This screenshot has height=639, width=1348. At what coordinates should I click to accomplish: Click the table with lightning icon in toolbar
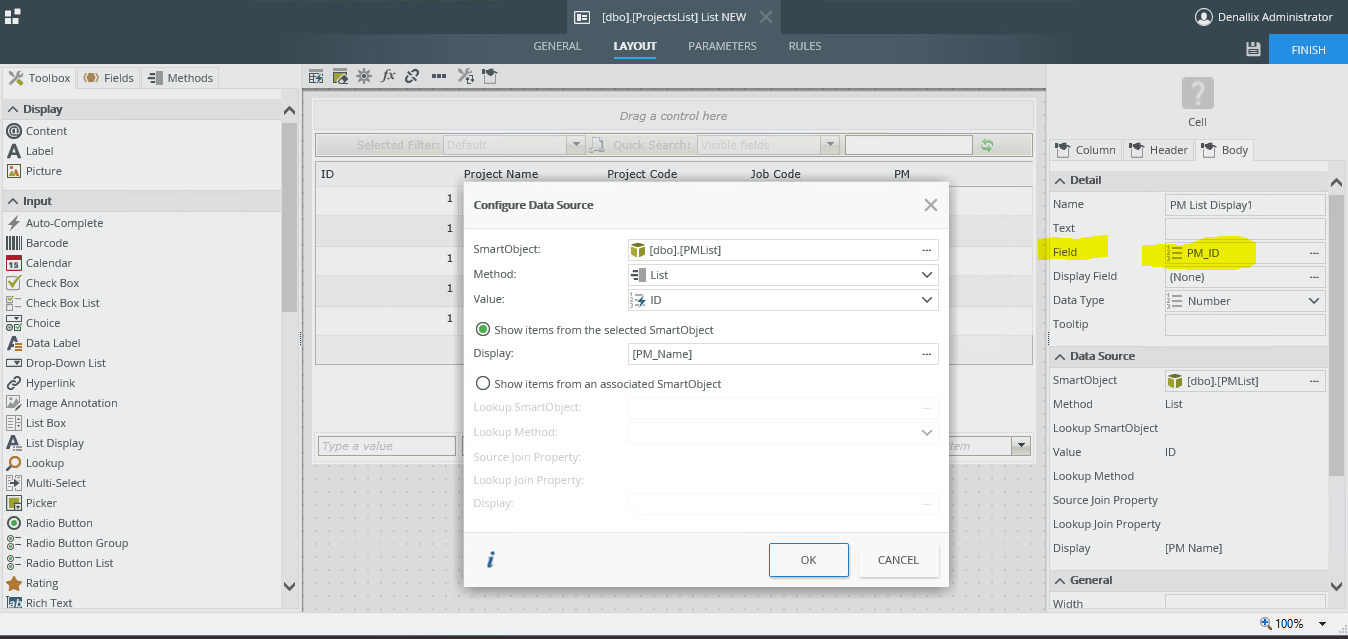tap(316, 76)
